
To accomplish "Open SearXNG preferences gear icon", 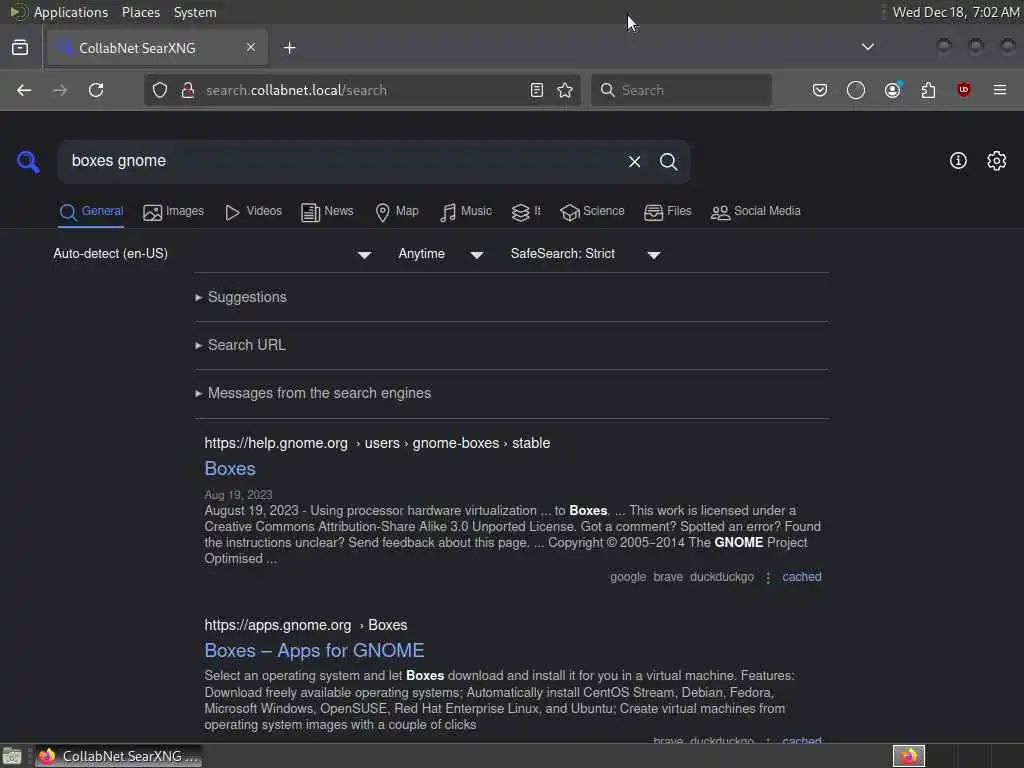I will [997, 161].
